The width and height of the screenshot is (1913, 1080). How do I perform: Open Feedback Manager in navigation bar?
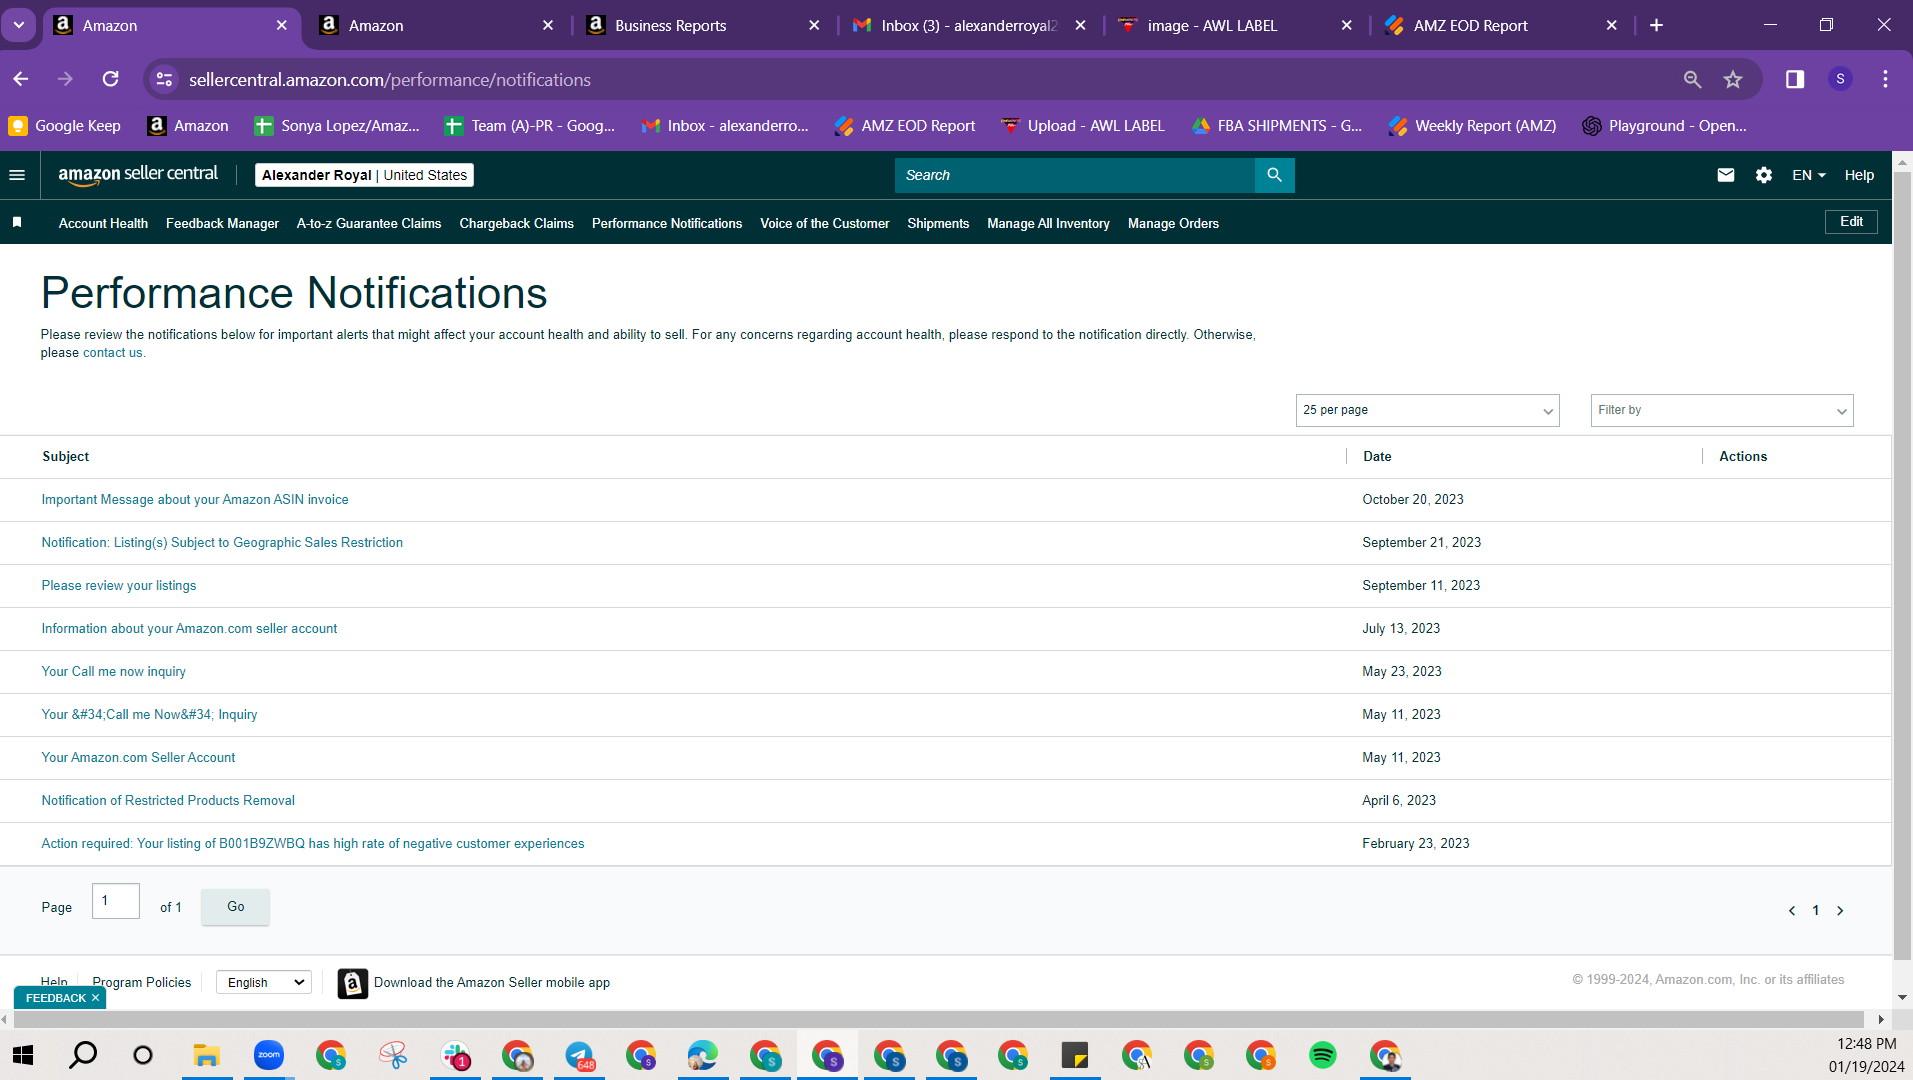[222, 223]
